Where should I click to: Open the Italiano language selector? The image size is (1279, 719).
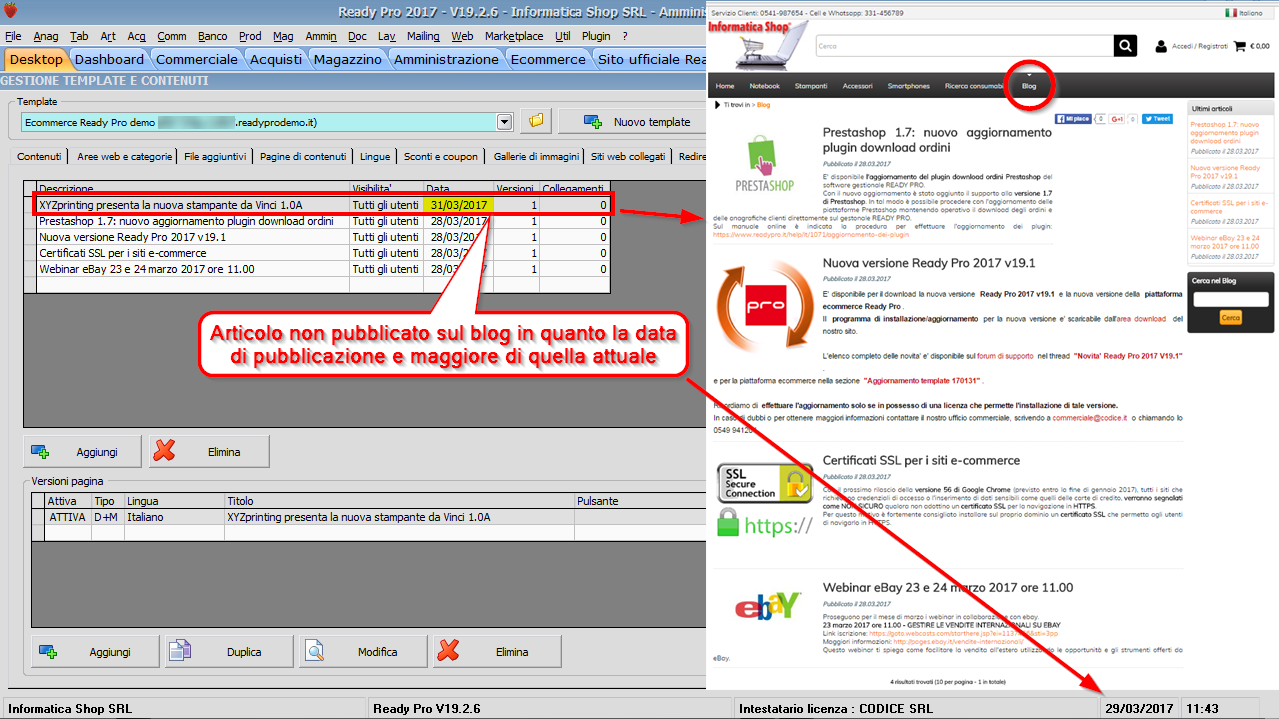(1245, 12)
